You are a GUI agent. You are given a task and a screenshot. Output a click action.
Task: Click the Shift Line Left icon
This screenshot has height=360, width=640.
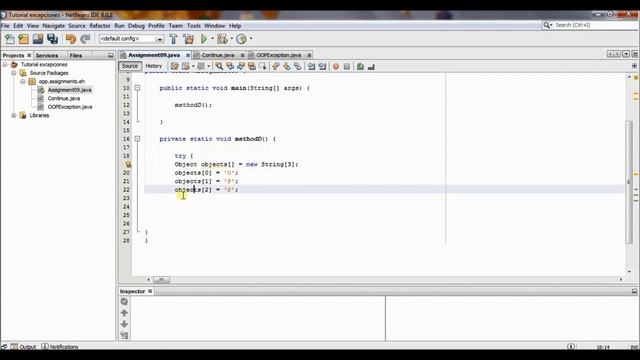pos(311,66)
